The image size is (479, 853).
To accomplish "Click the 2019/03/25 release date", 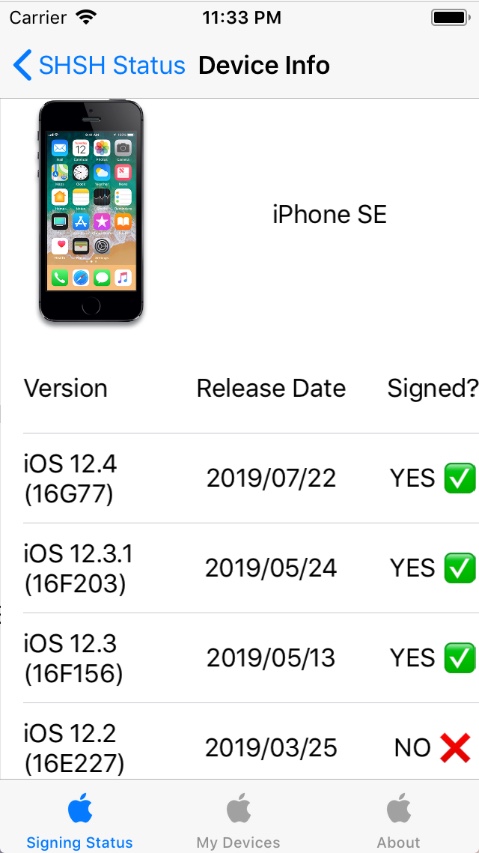I will point(271,749).
